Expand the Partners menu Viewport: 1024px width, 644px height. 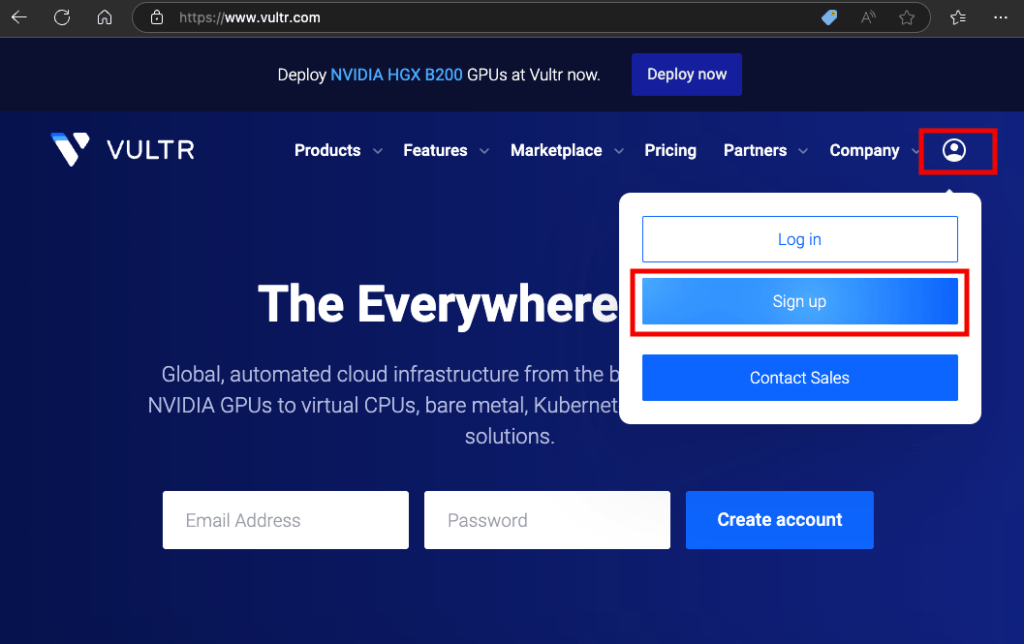click(765, 151)
